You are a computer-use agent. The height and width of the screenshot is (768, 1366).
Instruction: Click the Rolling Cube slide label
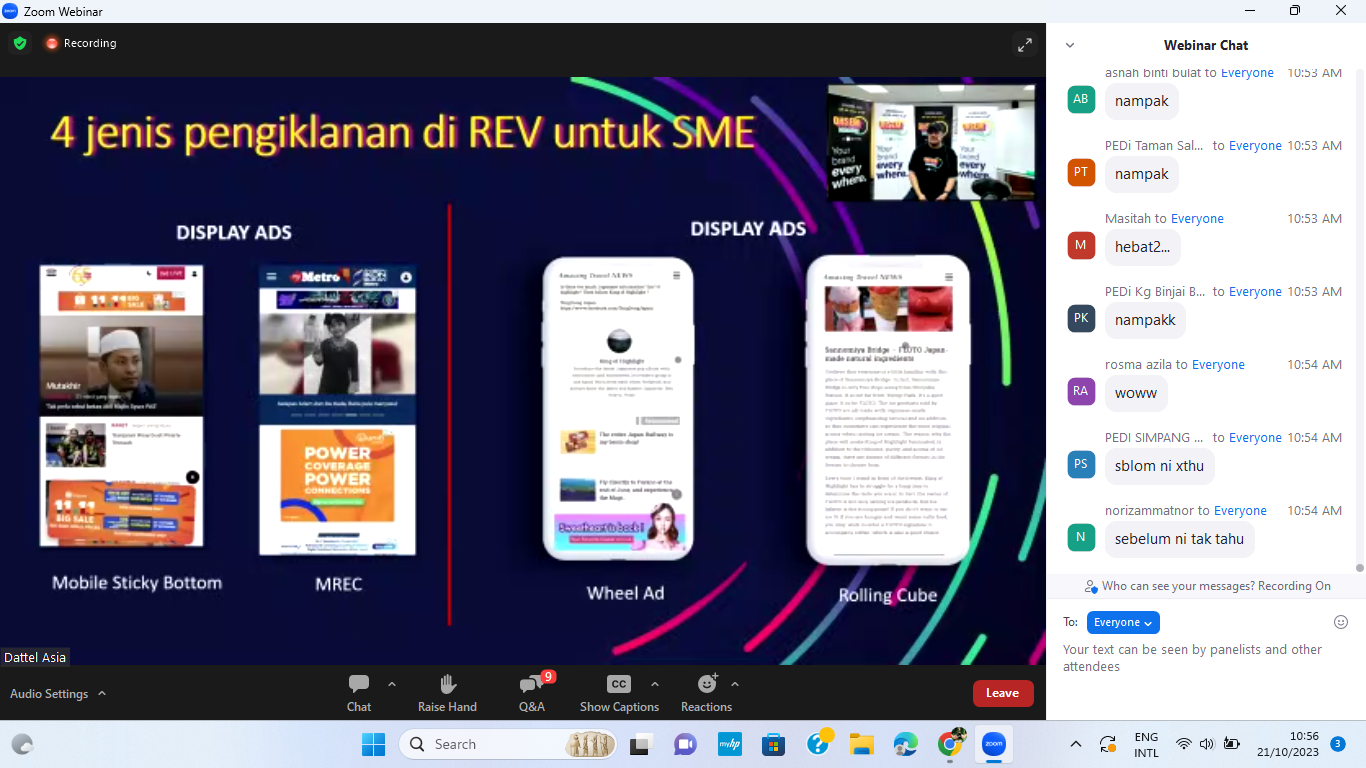coord(888,595)
